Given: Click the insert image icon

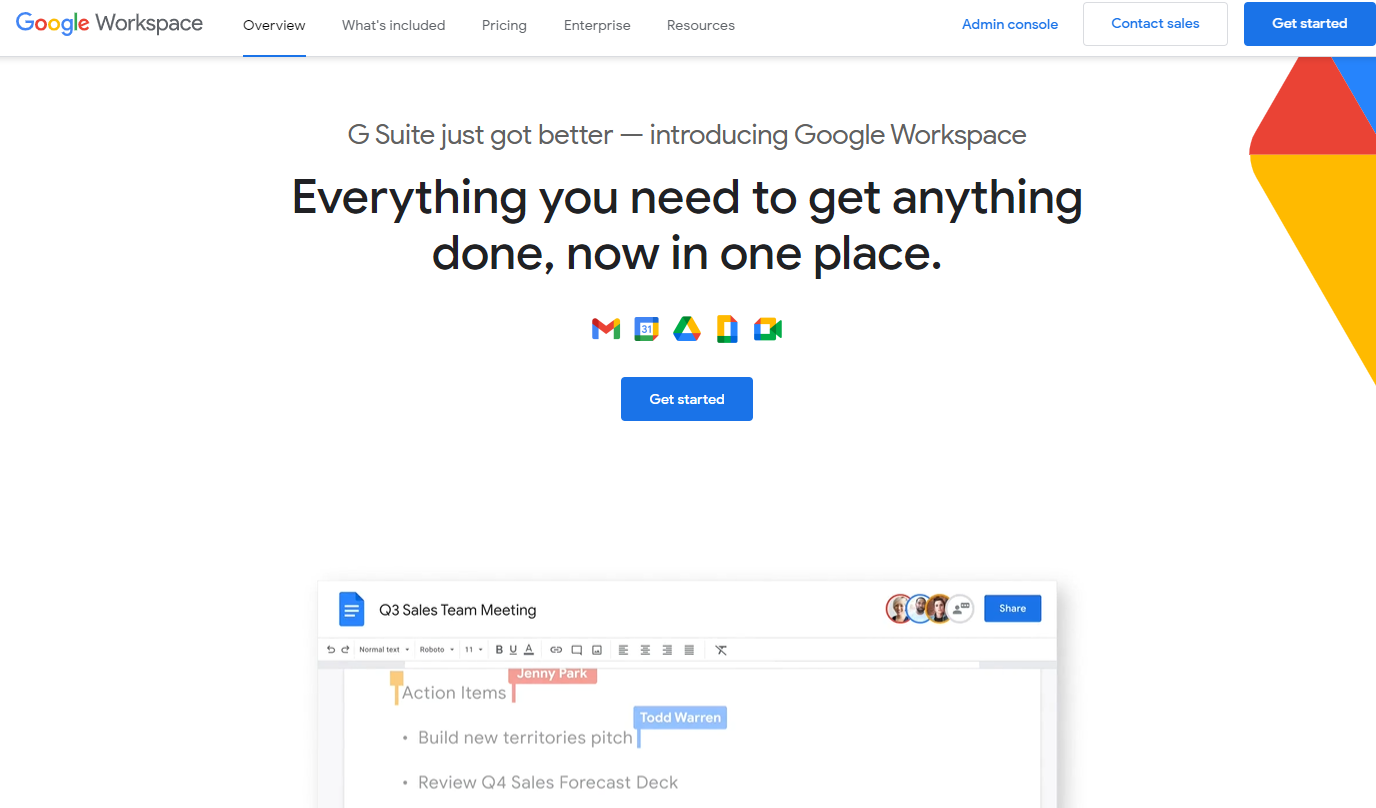Looking at the screenshot, I should pyautogui.click(x=597, y=650).
